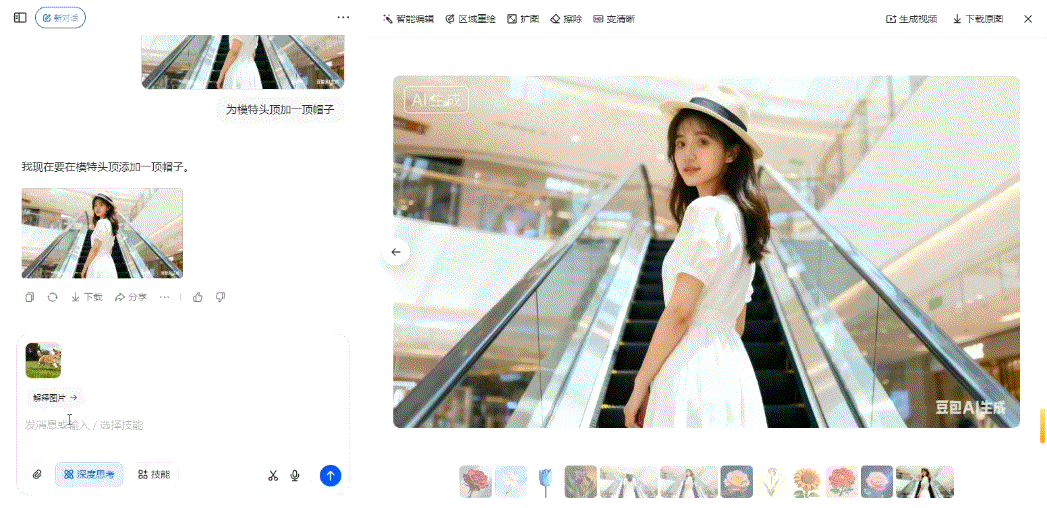The image size is (1047, 508).
Task: Copy the reply with the copy icon
Action: coord(29,297)
